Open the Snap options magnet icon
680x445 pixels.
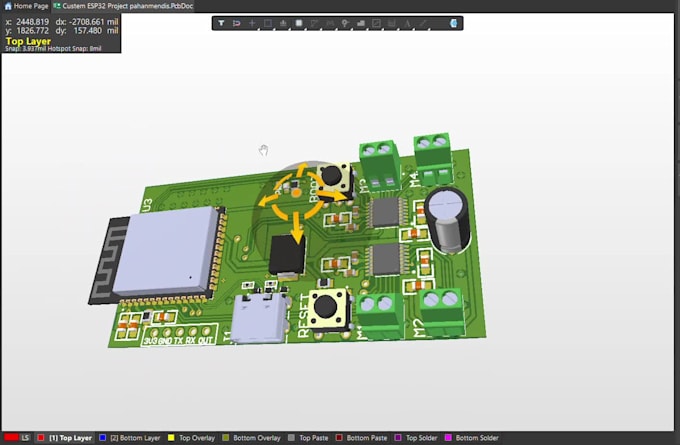click(x=236, y=23)
